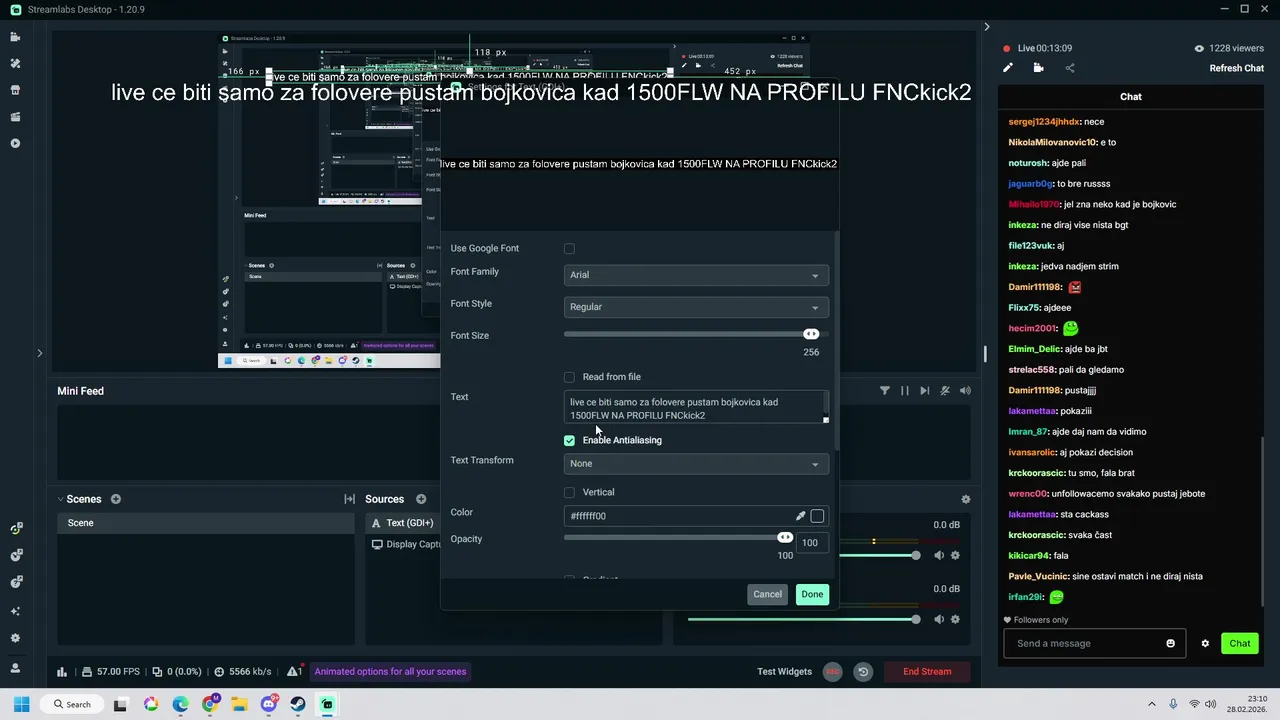Open the Themes paintbrush icon in sidebar

click(15, 63)
